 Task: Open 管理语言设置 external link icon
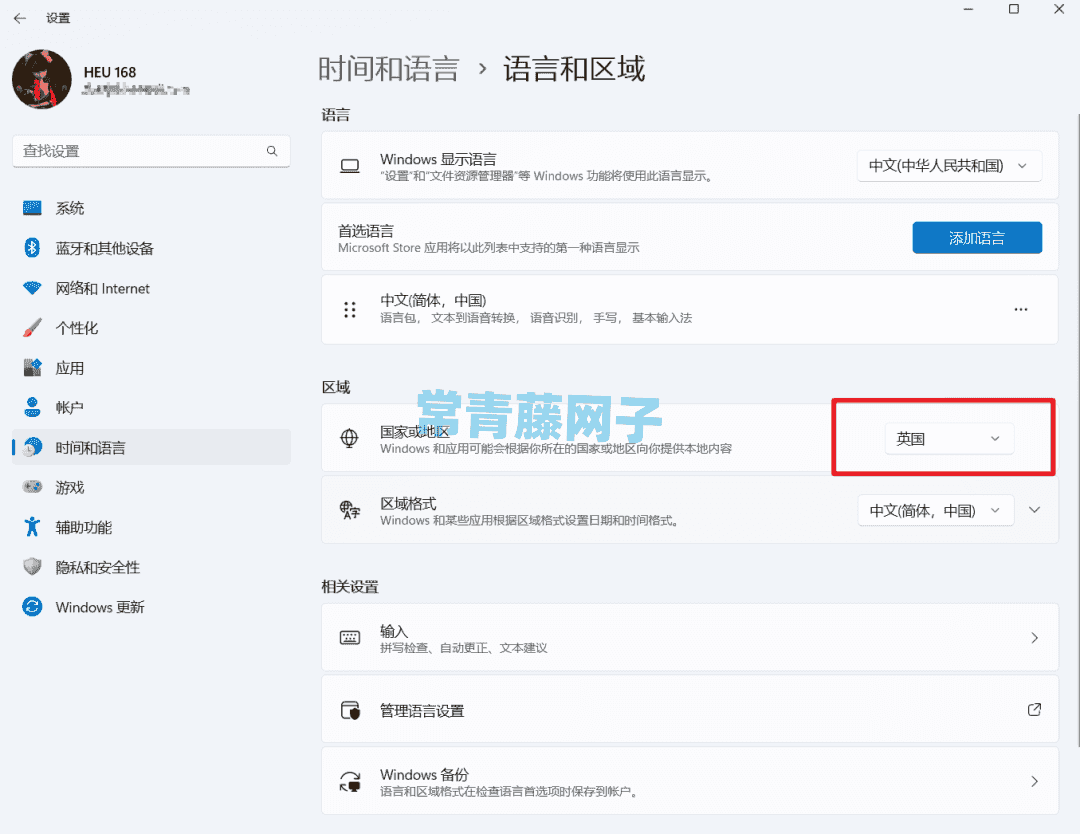pyautogui.click(x=1035, y=709)
